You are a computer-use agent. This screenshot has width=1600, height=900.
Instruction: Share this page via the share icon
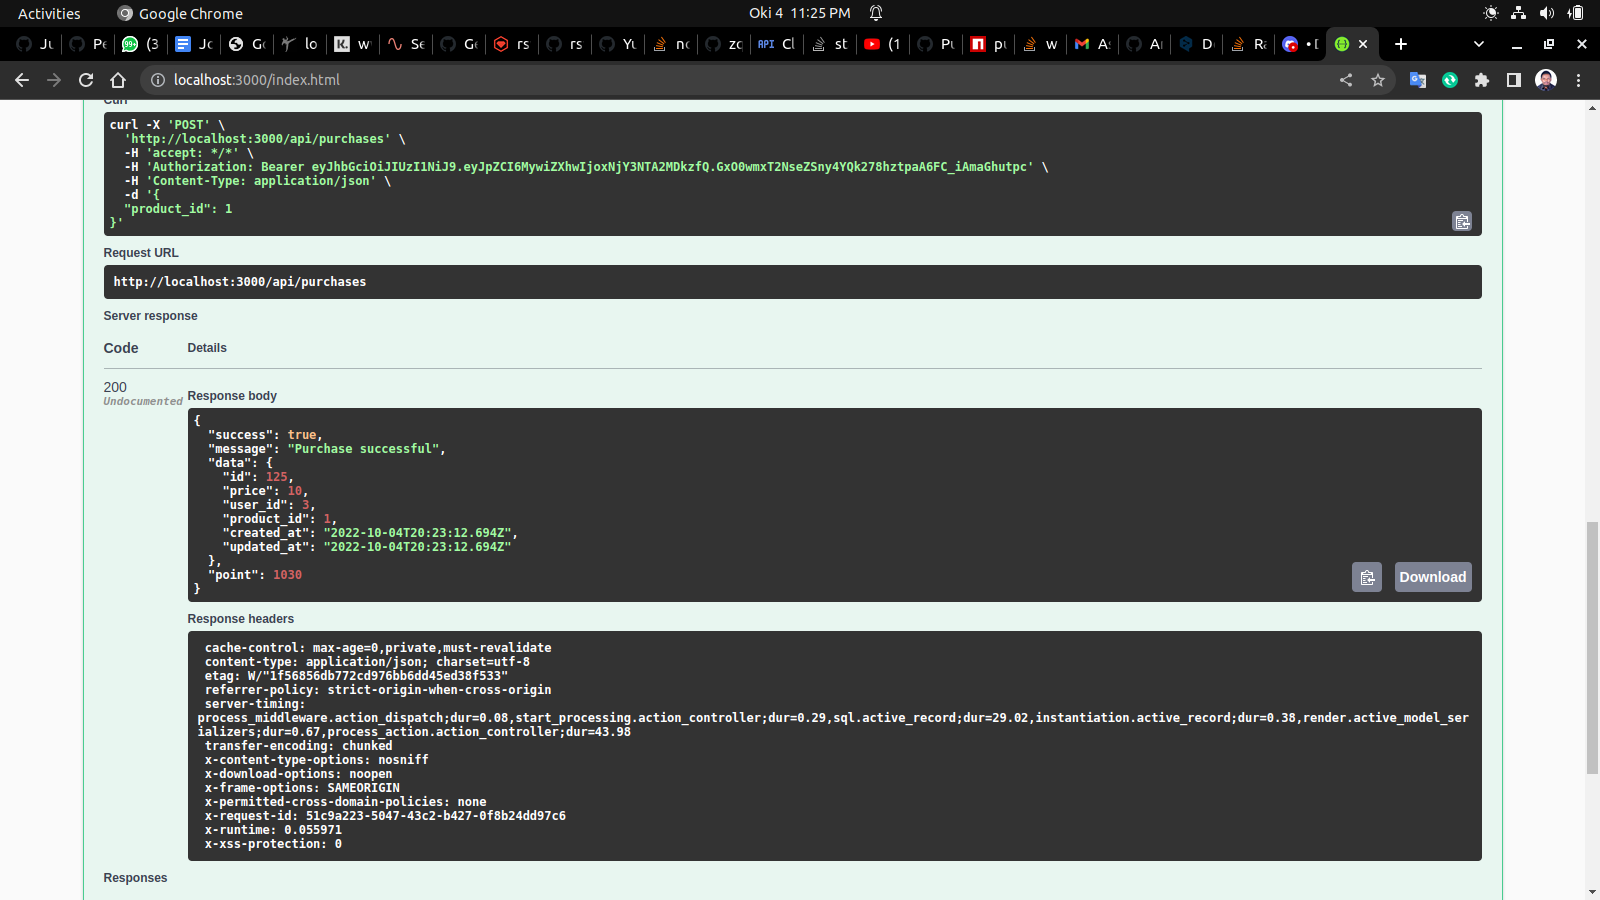point(1346,80)
